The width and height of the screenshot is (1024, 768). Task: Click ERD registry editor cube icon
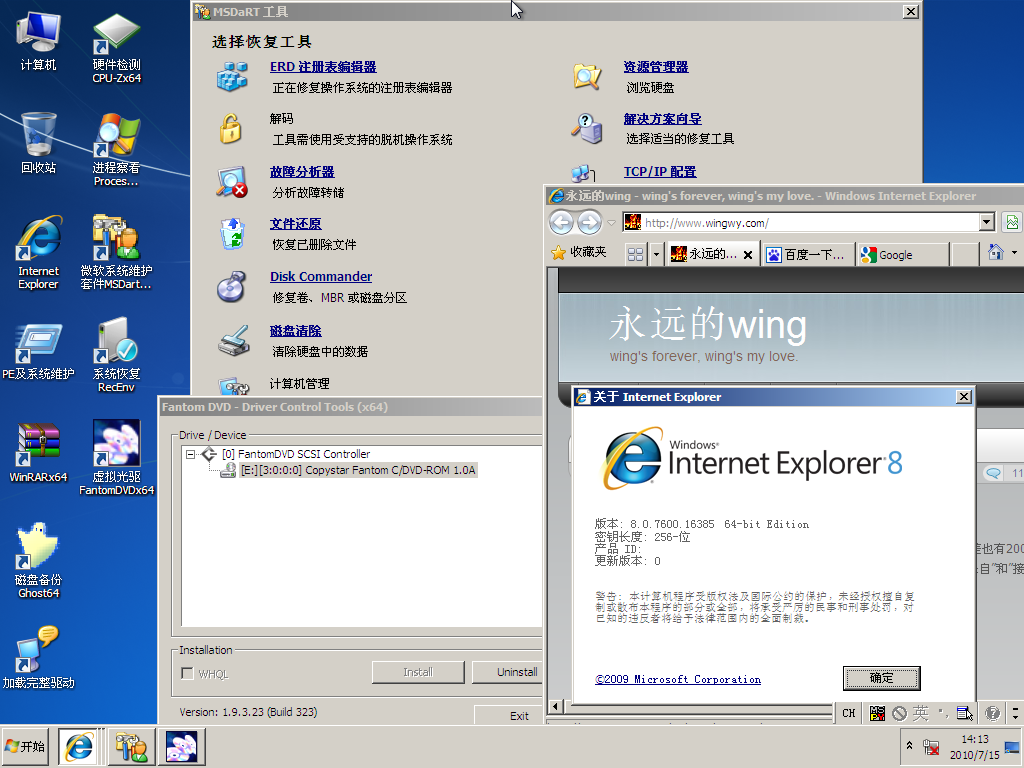pos(232,76)
